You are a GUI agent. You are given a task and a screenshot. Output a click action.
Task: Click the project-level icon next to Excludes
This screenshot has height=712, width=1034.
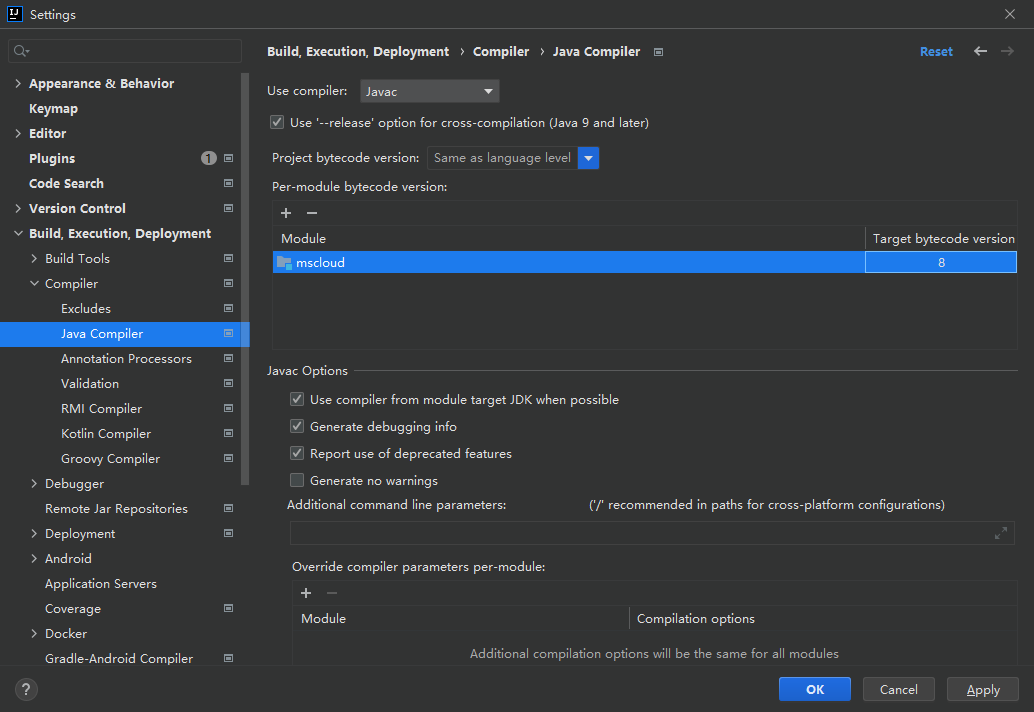228,309
